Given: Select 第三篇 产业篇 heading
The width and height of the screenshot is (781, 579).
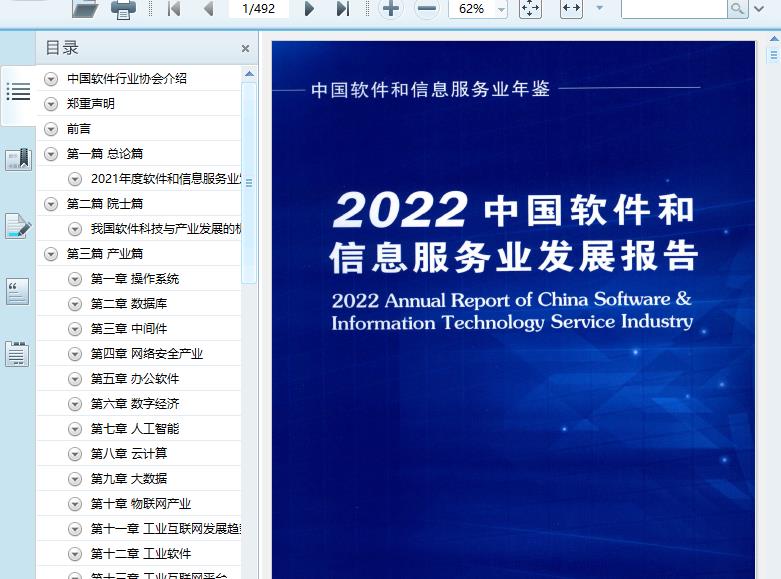Looking at the screenshot, I should point(105,254).
